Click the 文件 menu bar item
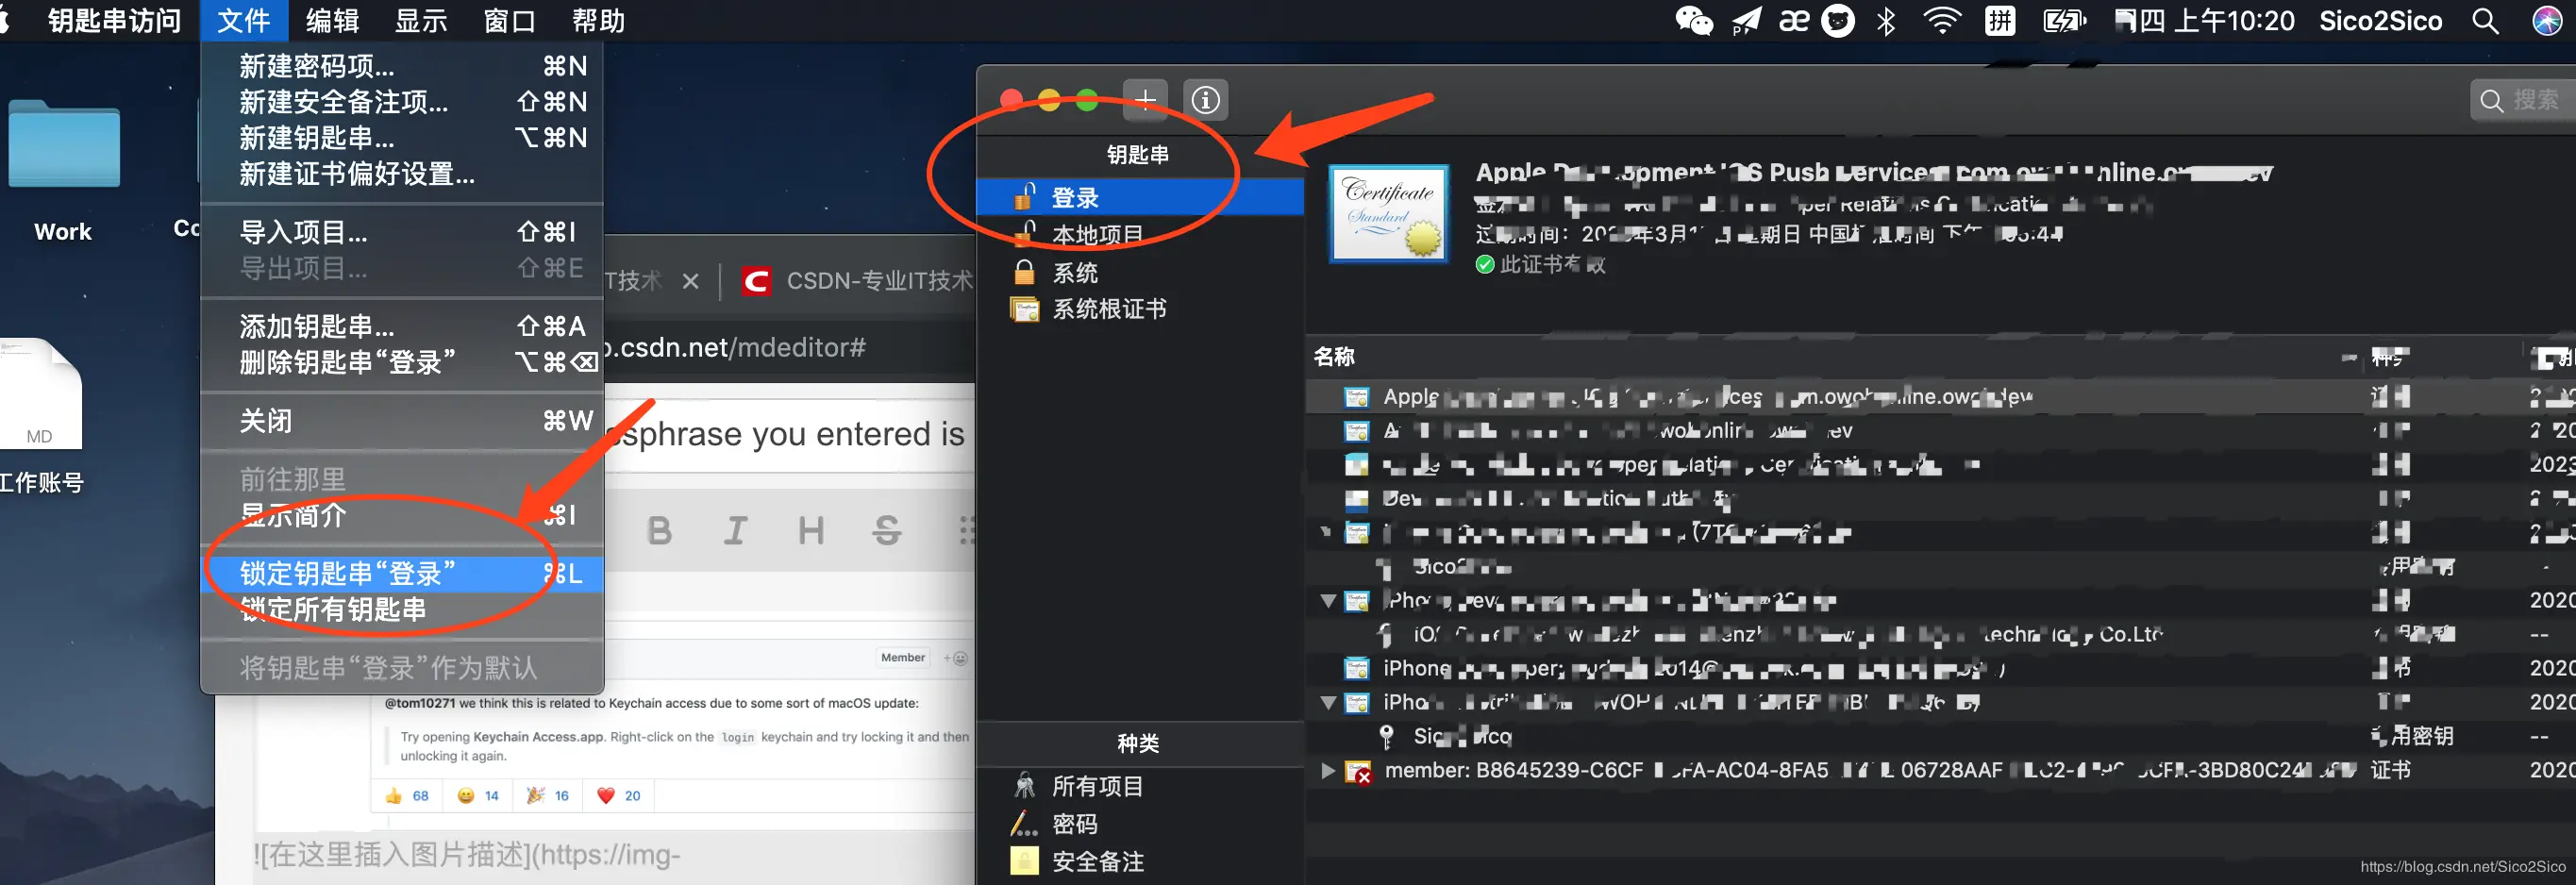This screenshot has width=2576, height=885. click(x=244, y=20)
